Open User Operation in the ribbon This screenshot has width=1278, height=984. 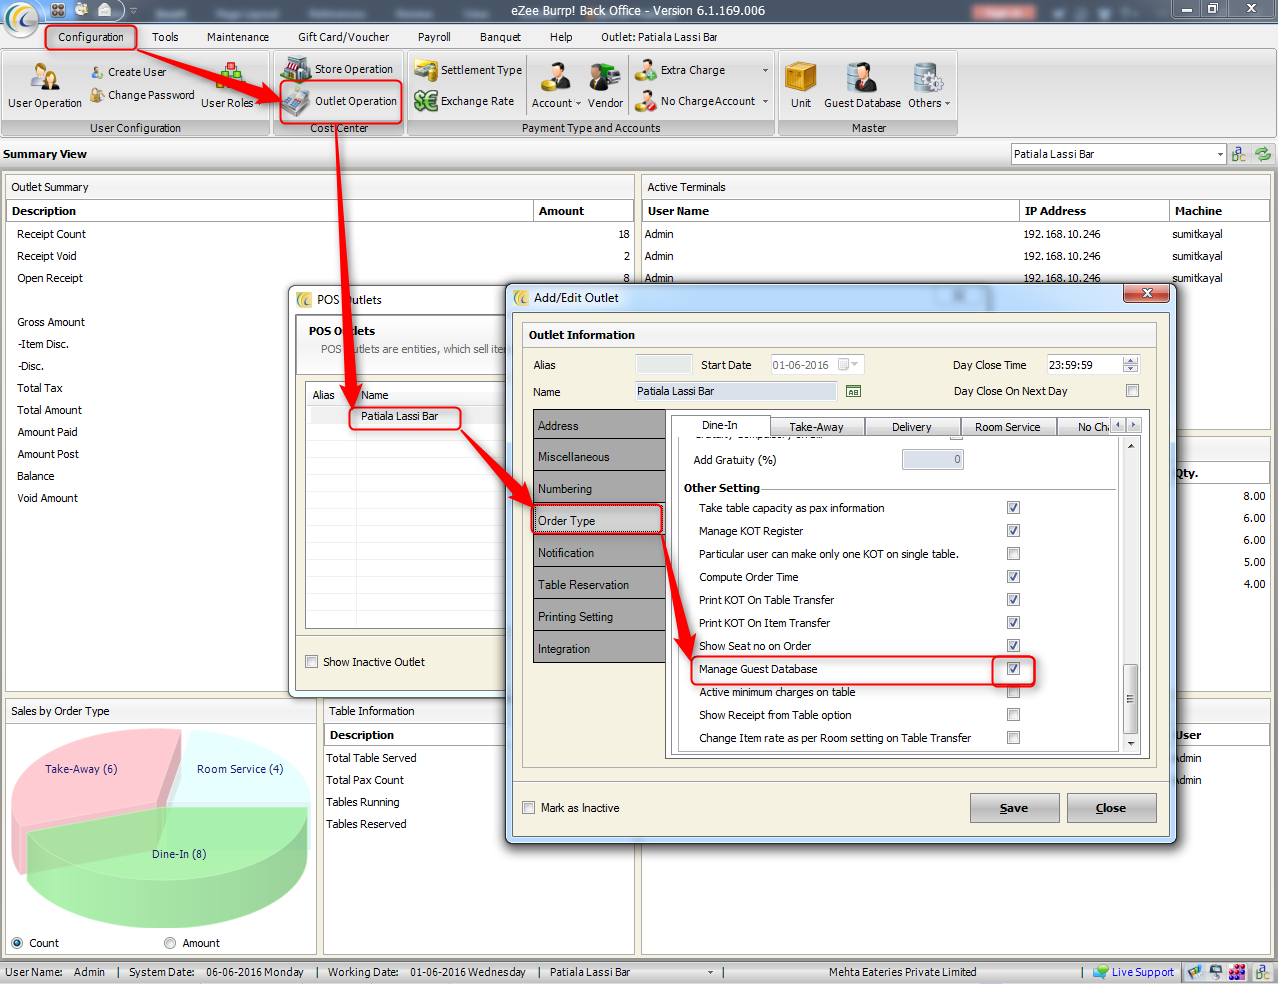(45, 85)
